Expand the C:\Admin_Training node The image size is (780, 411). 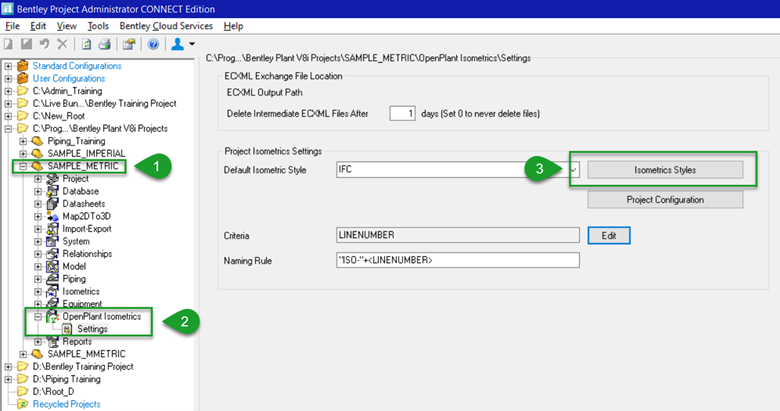(x=8, y=91)
